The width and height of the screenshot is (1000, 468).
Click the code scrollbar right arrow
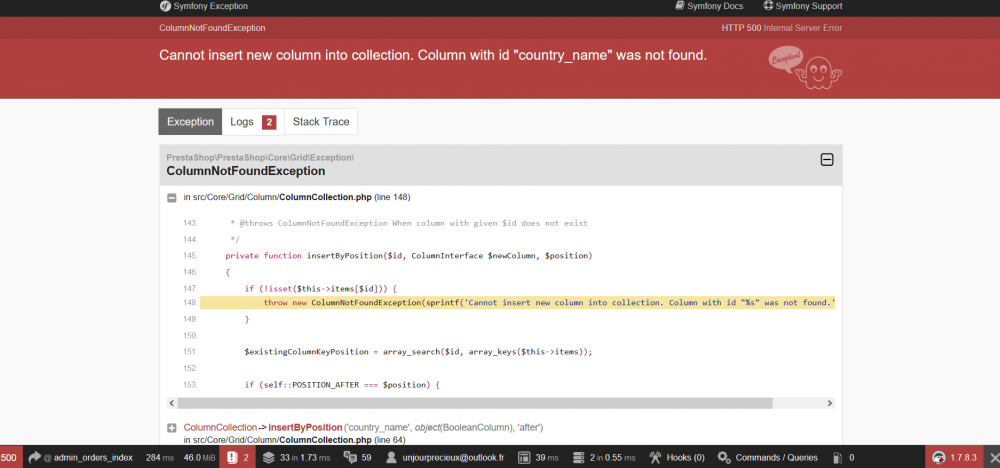(829, 403)
